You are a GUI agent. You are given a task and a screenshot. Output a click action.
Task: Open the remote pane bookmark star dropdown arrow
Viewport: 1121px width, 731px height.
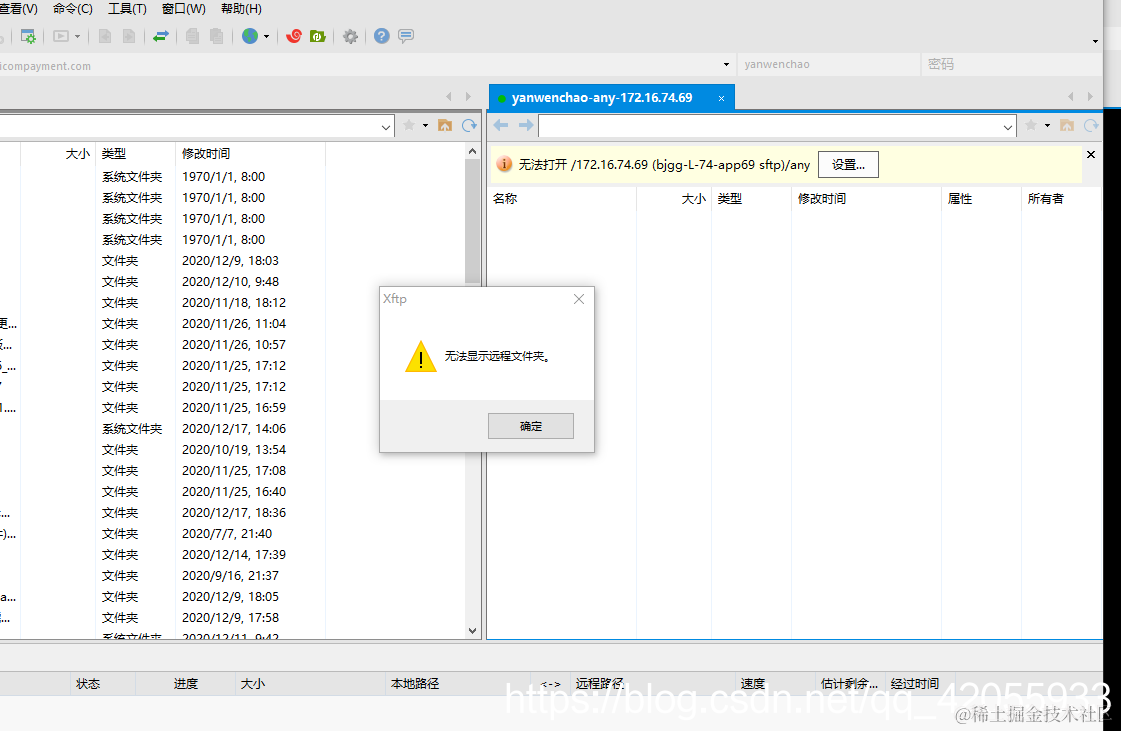point(1047,126)
